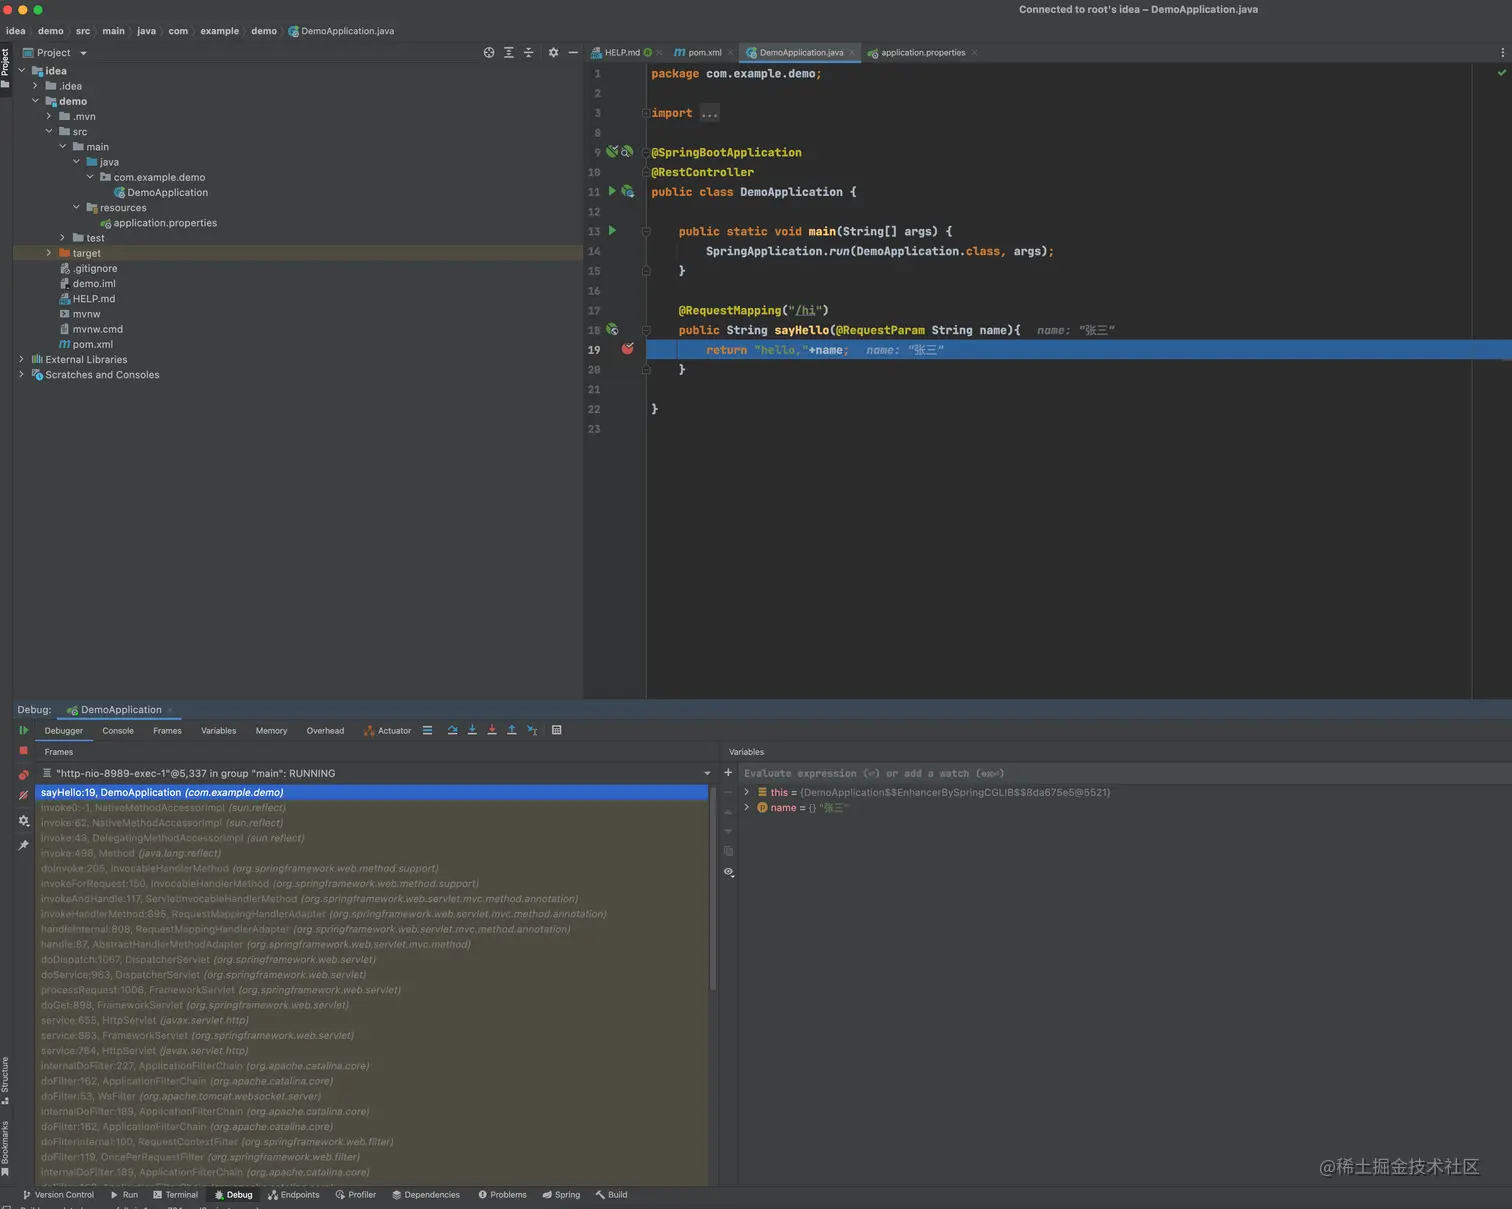The image size is (1512, 1209).
Task: Open Version Control tool window
Action: coord(58,1195)
